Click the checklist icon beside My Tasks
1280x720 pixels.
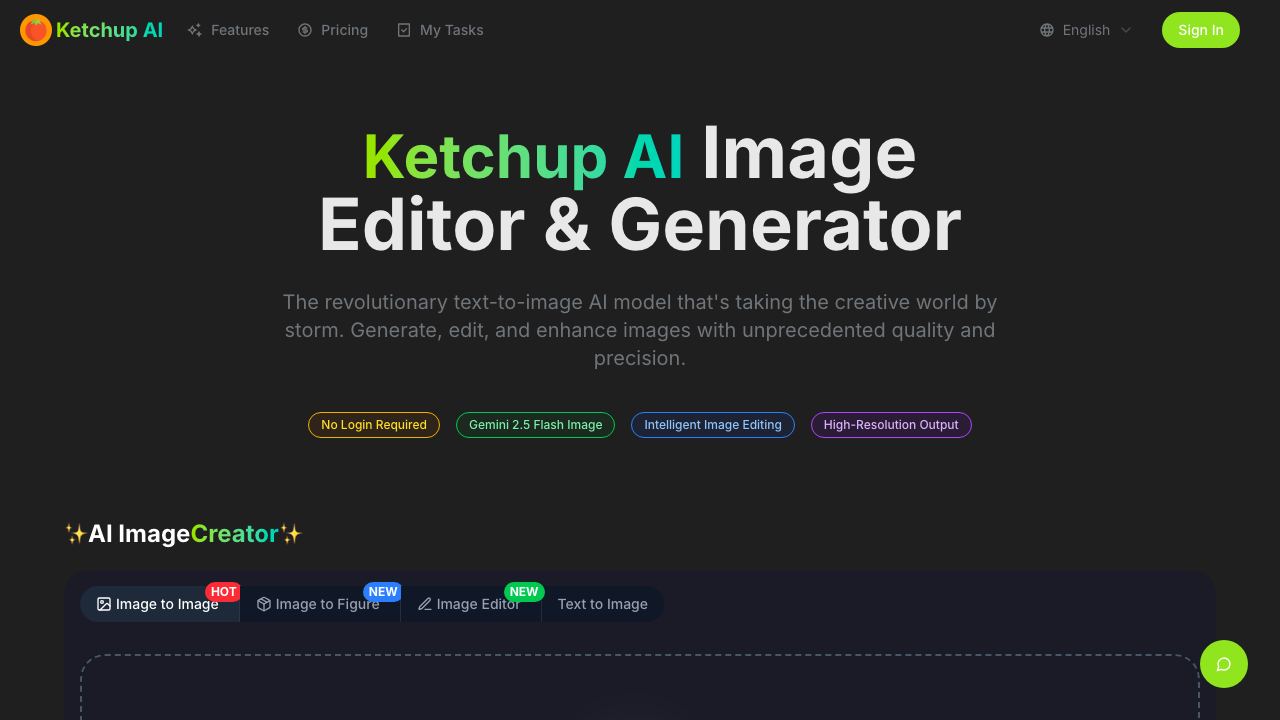coord(404,30)
